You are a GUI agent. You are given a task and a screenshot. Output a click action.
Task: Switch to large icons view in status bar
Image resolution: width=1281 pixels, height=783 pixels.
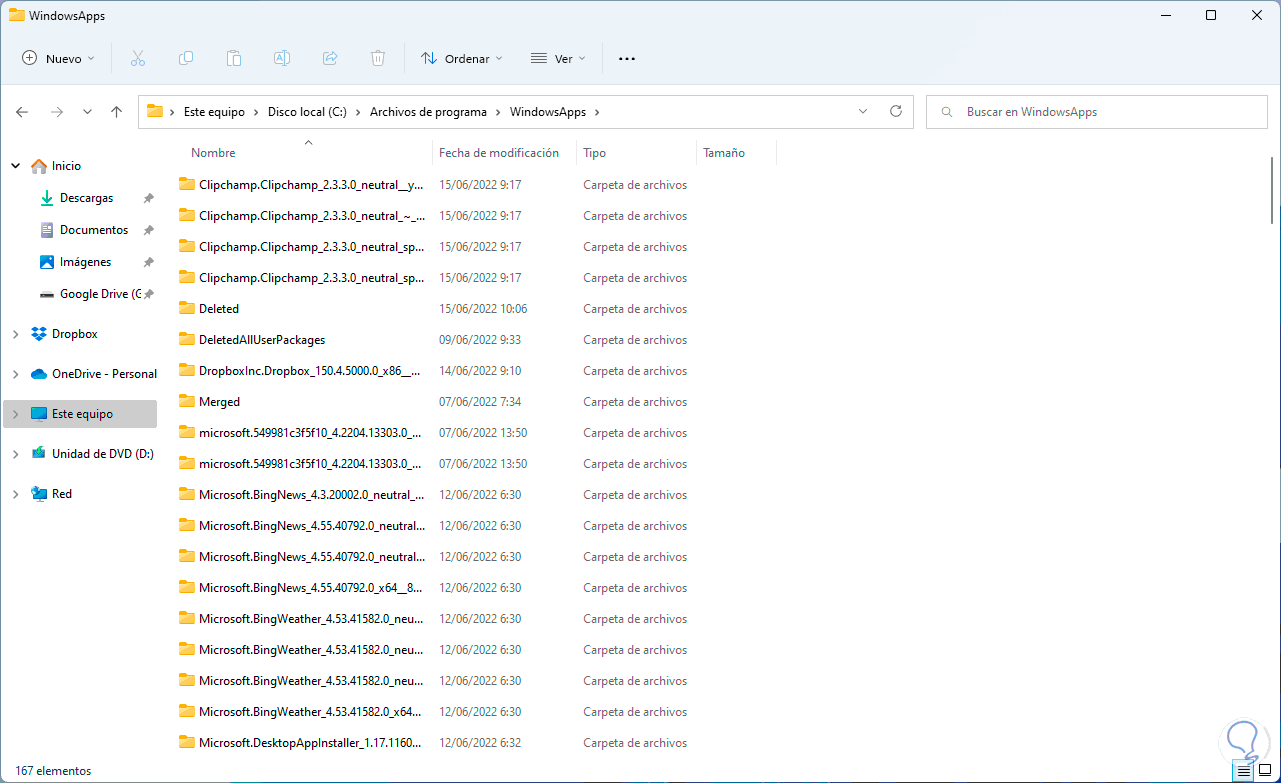1264,771
